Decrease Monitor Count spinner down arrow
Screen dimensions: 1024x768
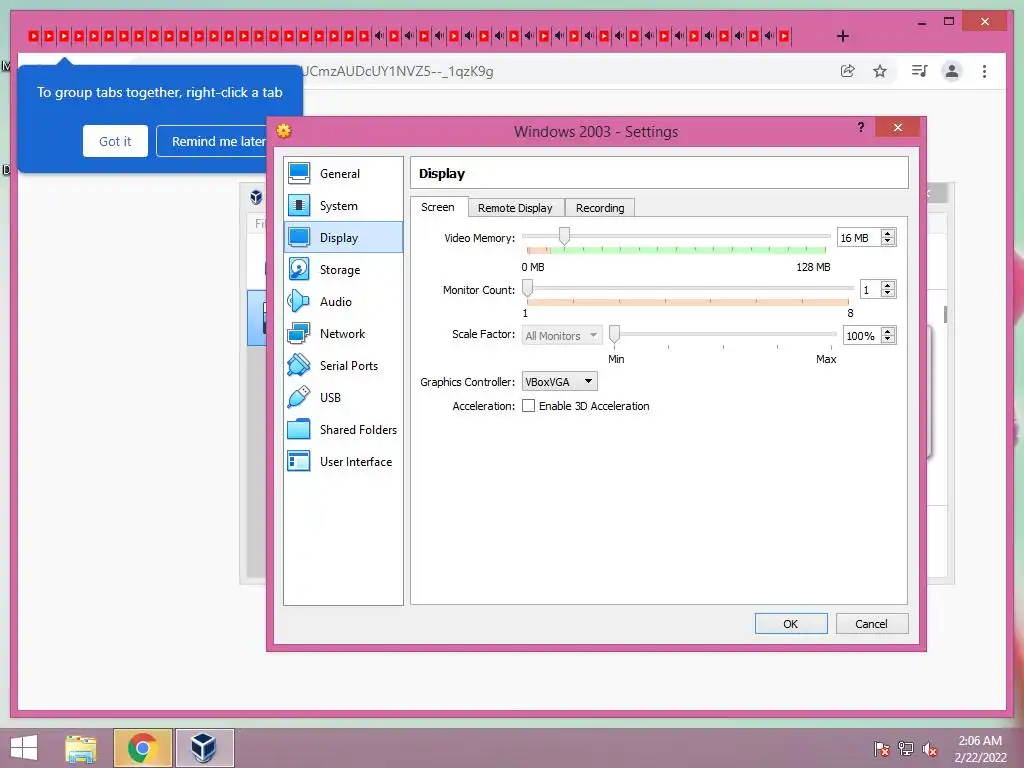[x=888, y=293]
